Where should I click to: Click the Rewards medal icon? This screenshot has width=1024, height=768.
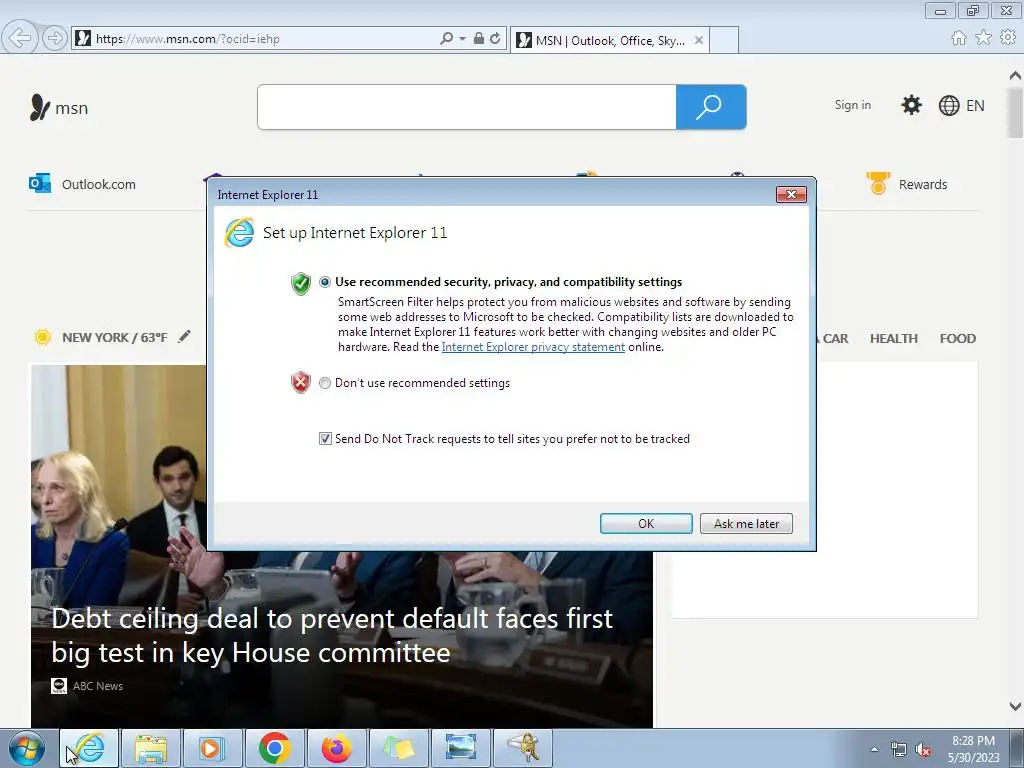(878, 183)
